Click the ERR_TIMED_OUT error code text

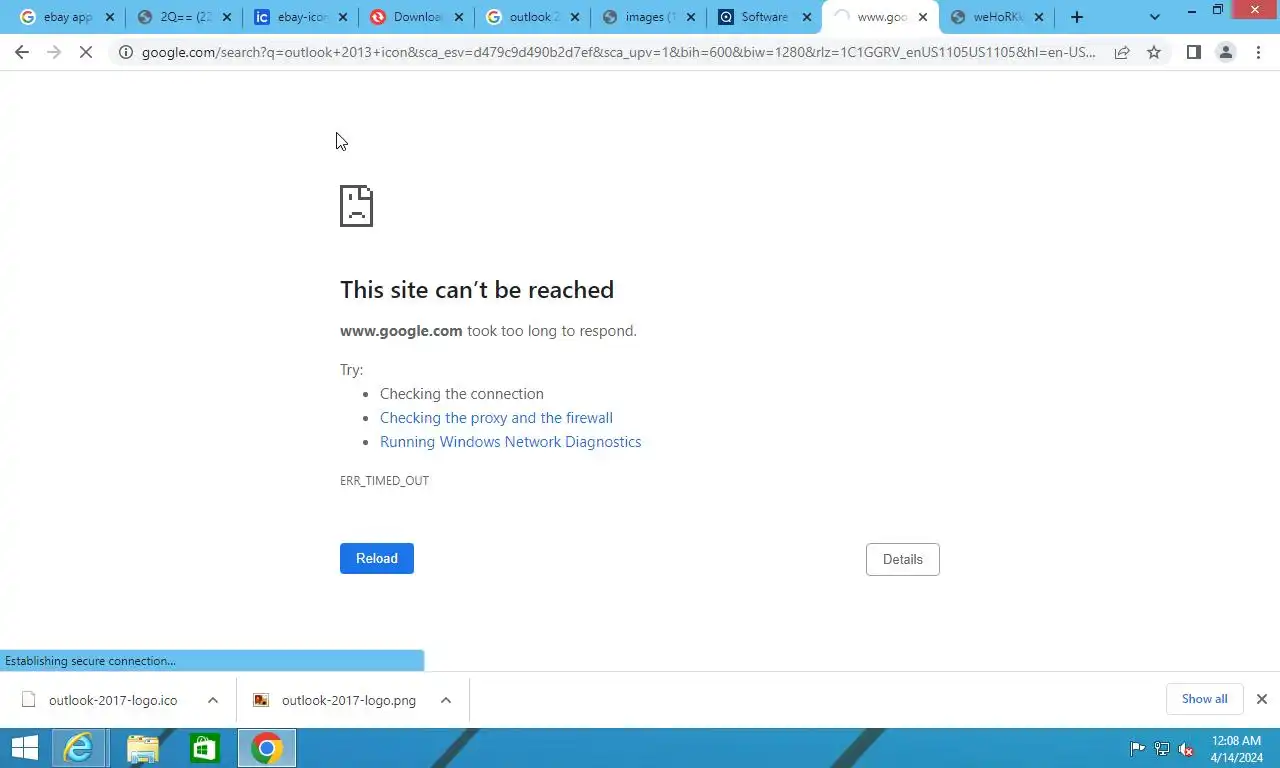pyautogui.click(x=384, y=481)
